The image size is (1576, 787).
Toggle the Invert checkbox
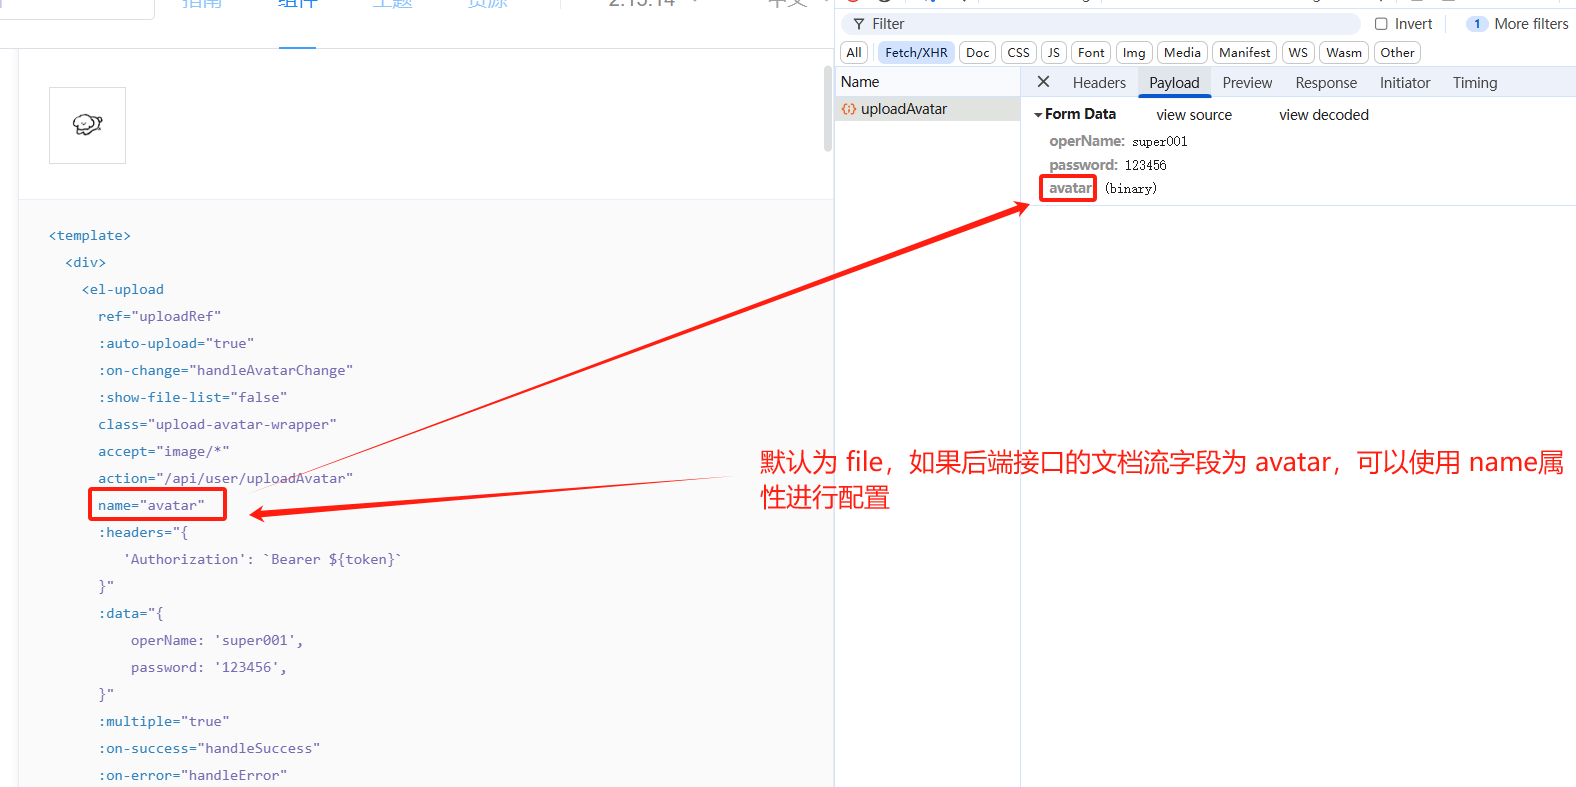click(x=1381, y=24)
